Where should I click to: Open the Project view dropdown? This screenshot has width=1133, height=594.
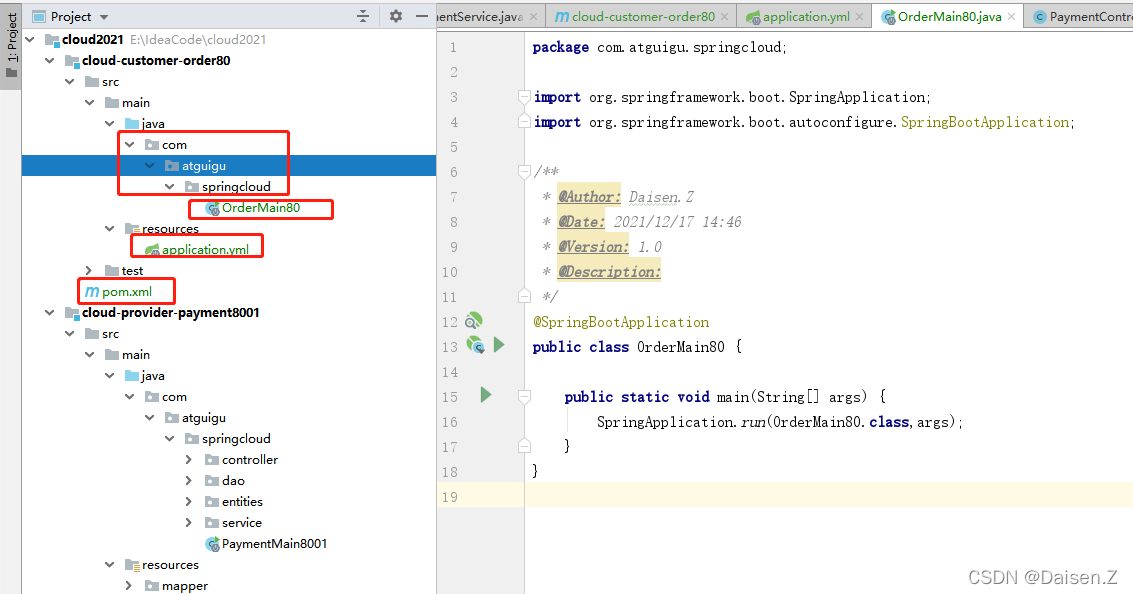[x=103, y=17]
